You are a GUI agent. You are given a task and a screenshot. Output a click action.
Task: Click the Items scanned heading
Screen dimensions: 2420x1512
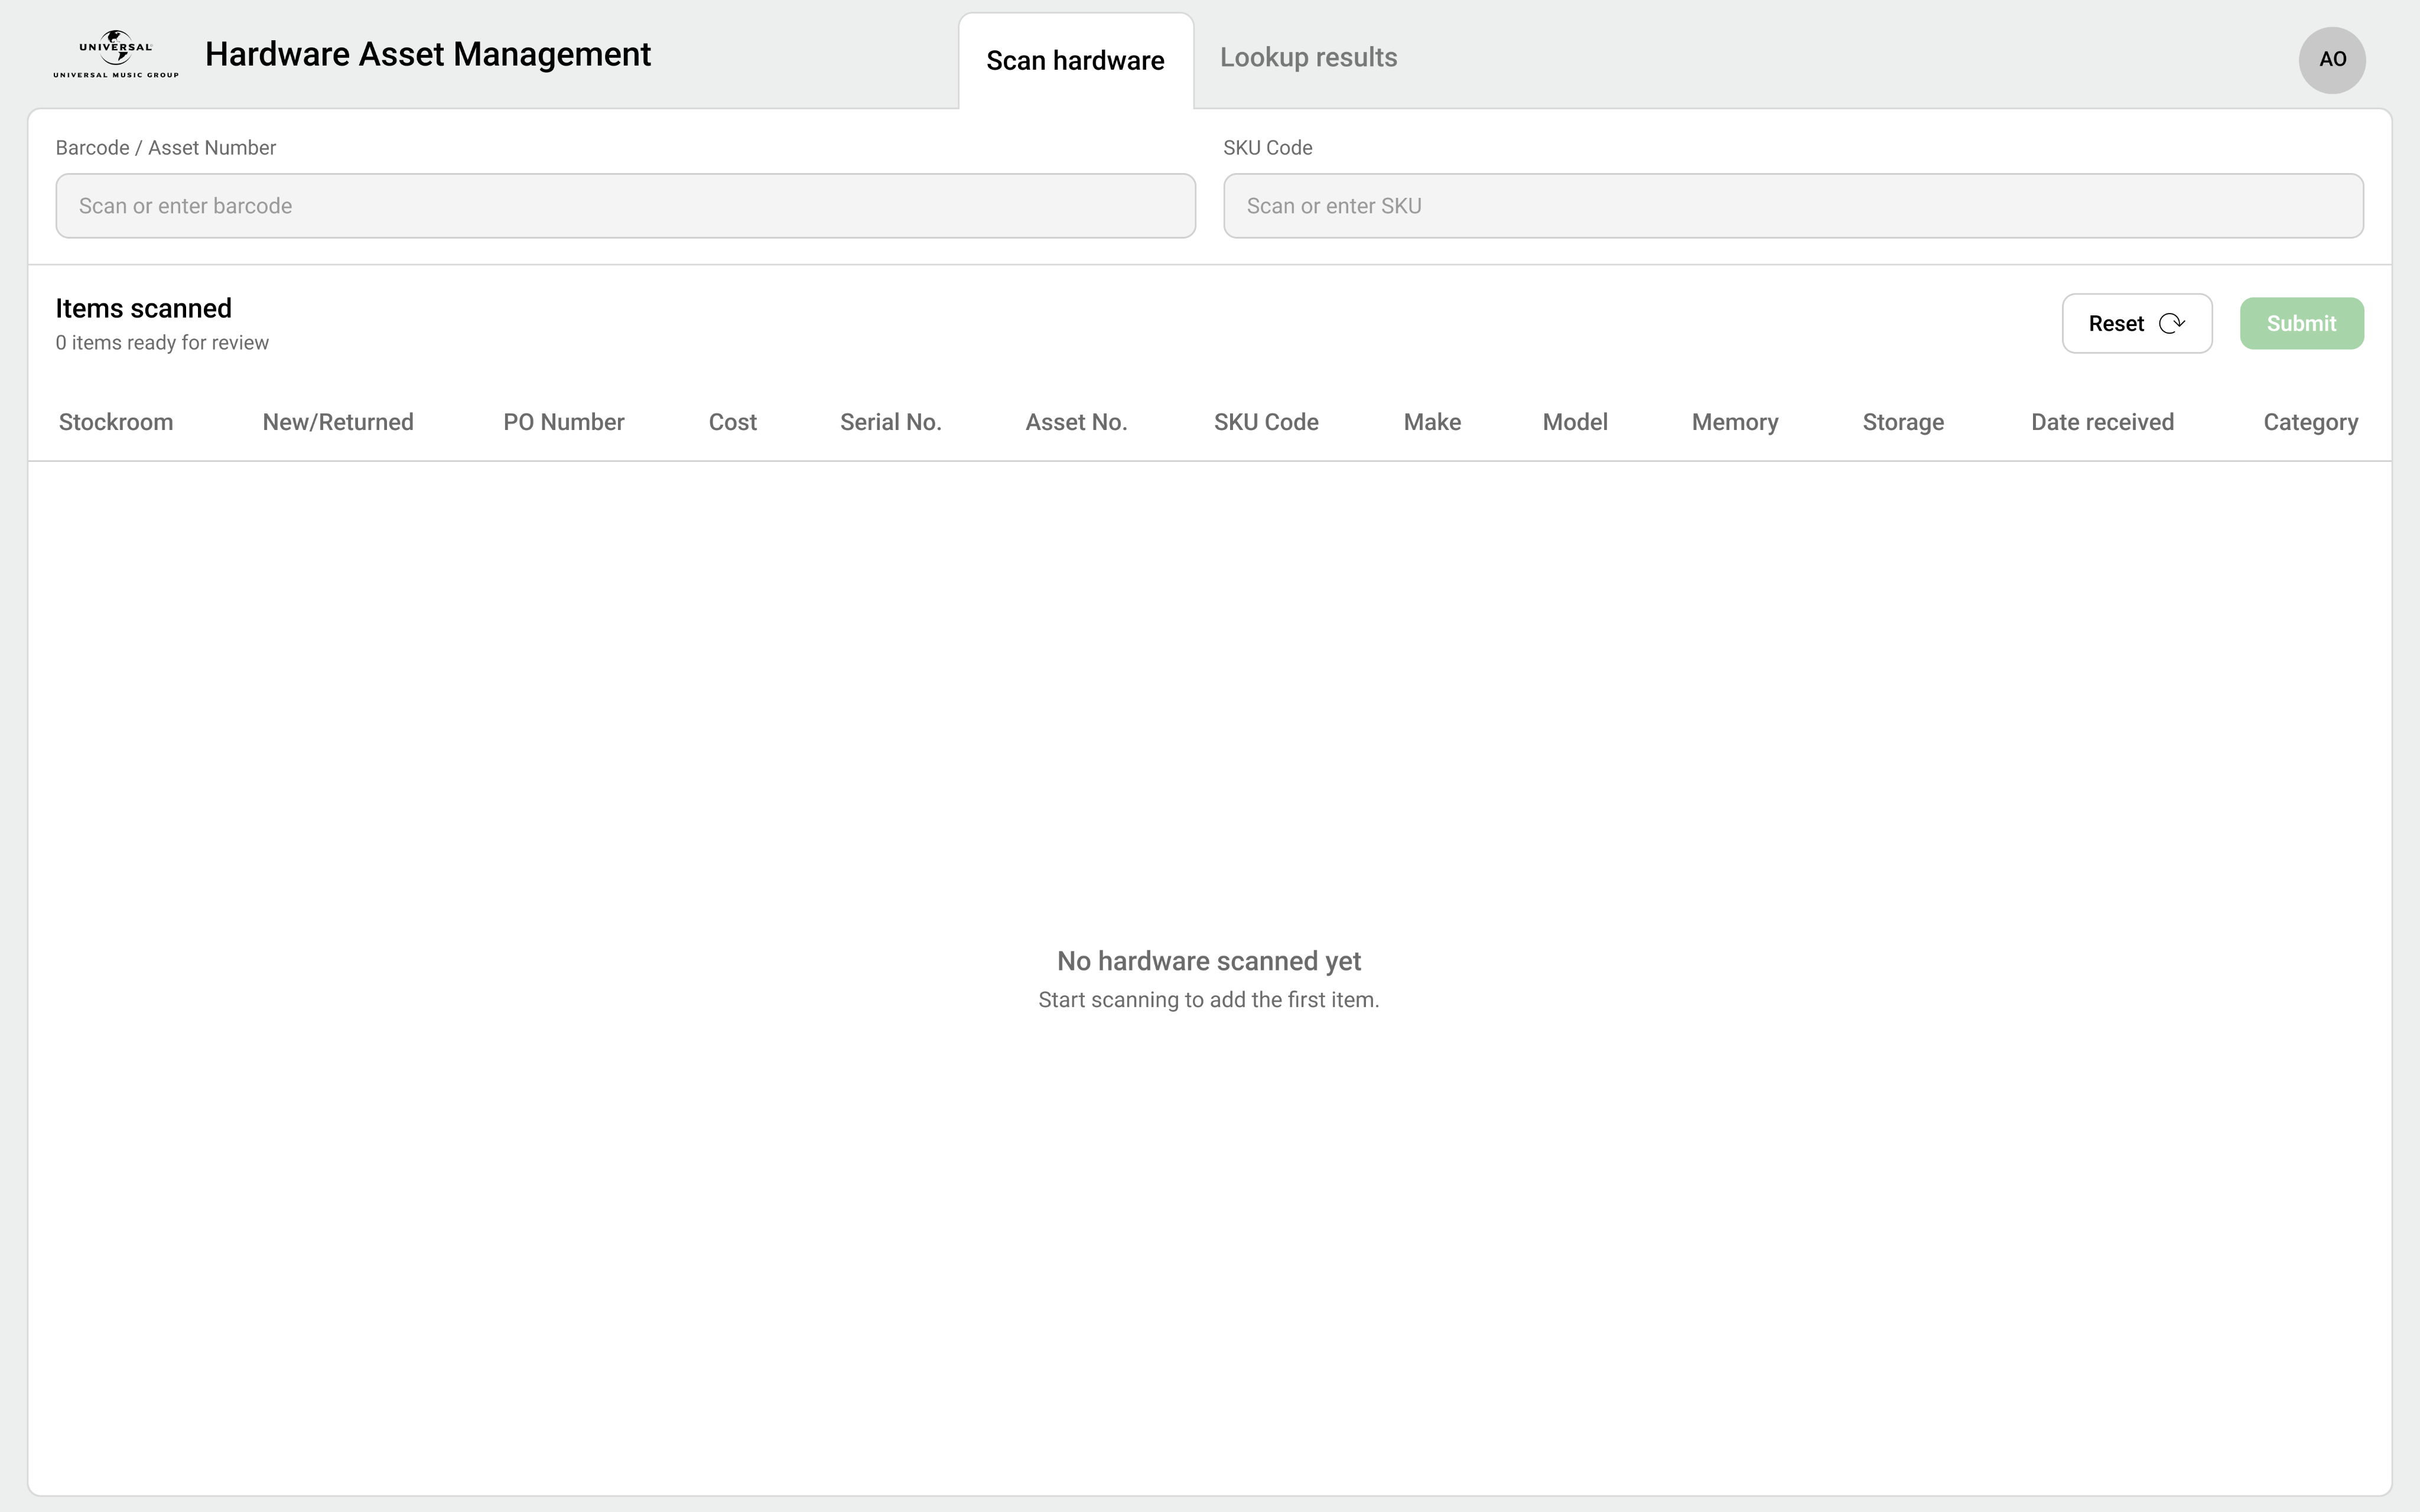click(143, 308)
